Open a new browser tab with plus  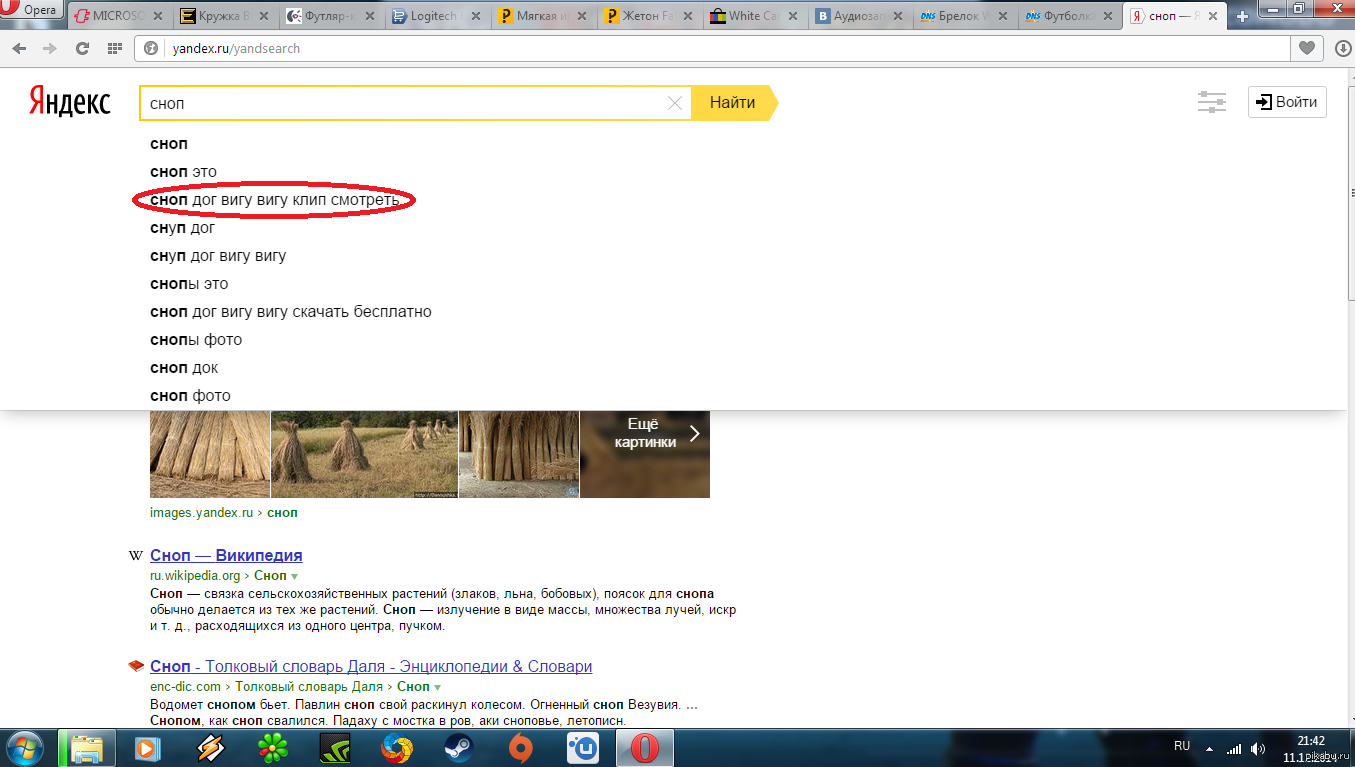pos(1243,16)
